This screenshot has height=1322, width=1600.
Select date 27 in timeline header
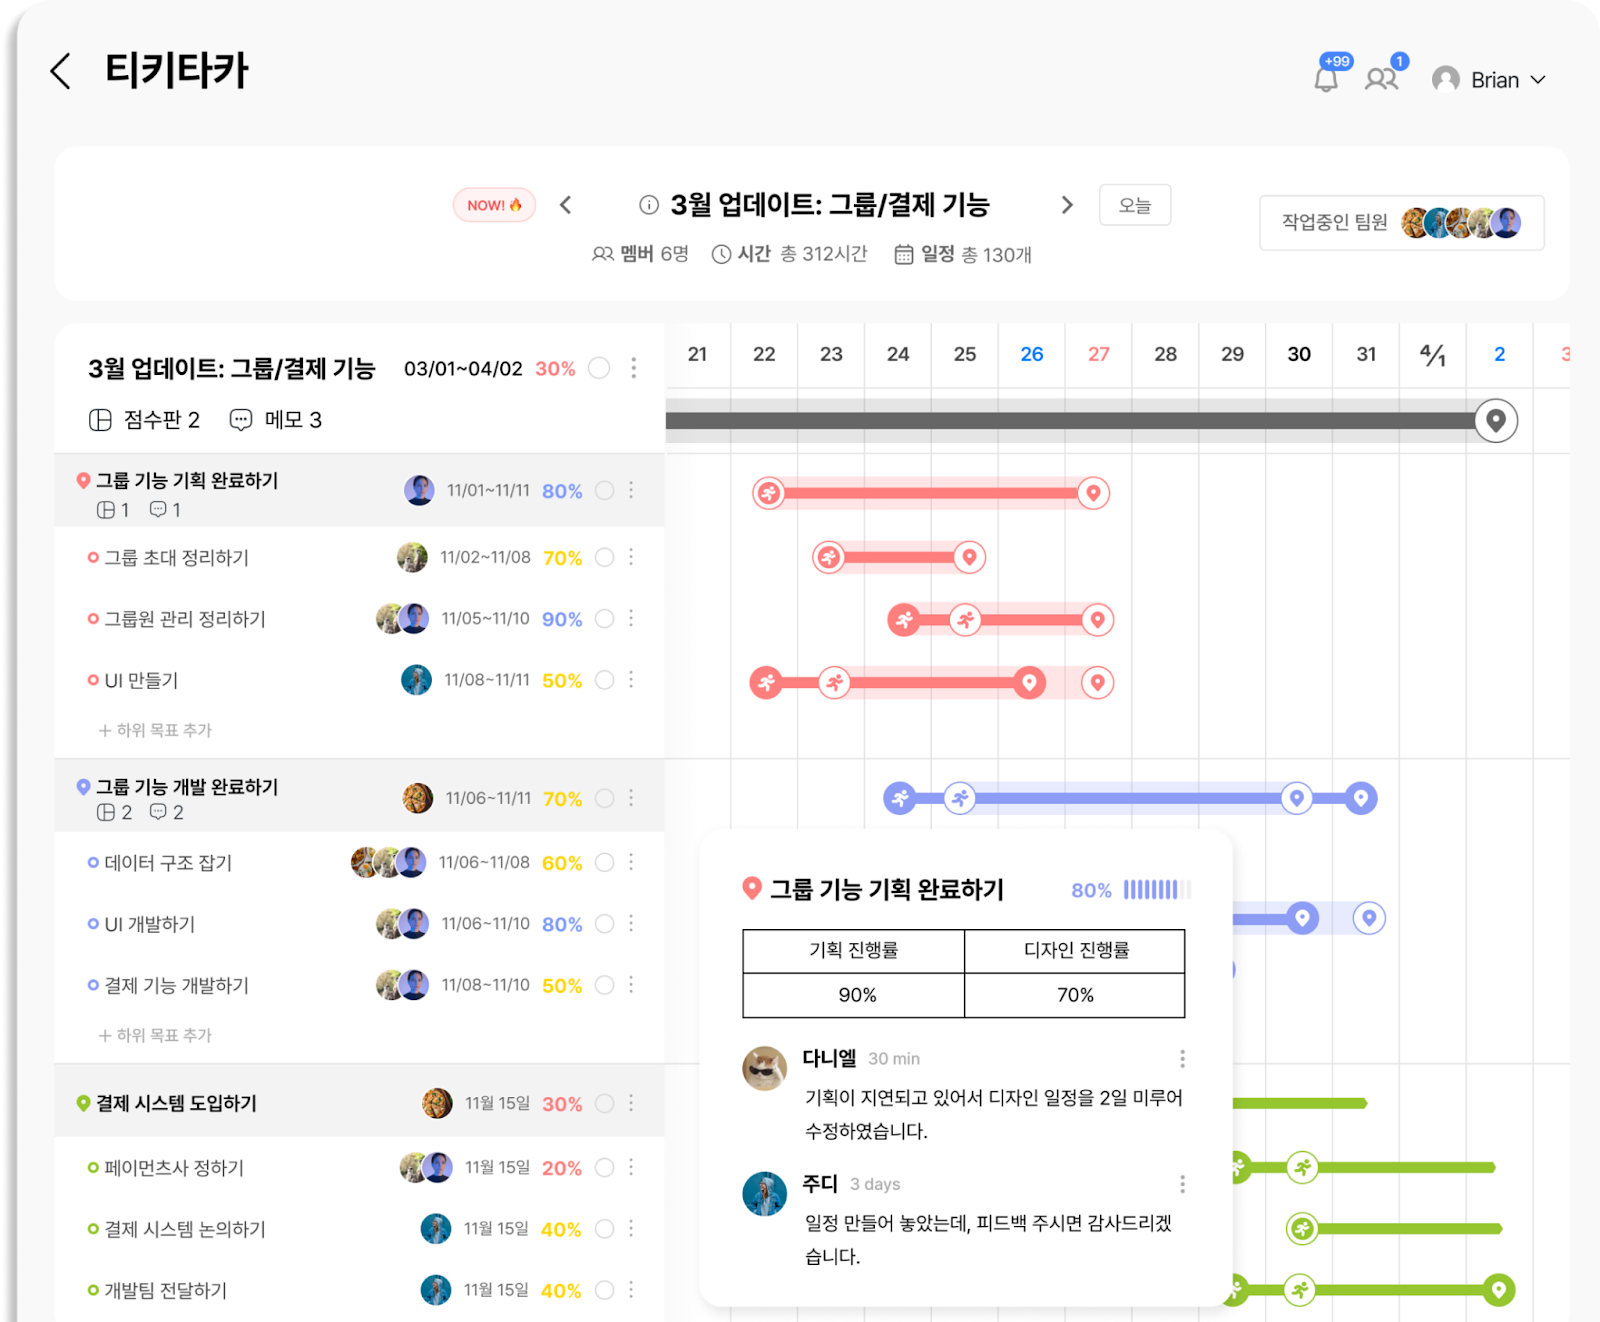(x=1099, y=354)
